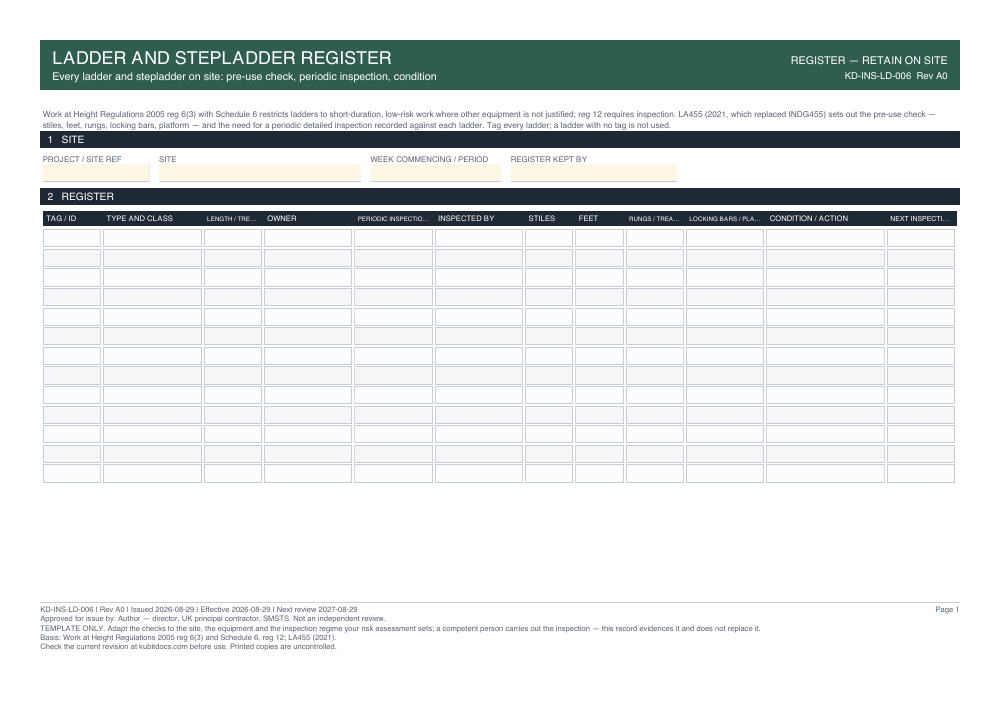The width and height of the screenshot is (1000, 708).
Task: Click the CONDITION / ACTION column header
Action: point(808,218)
